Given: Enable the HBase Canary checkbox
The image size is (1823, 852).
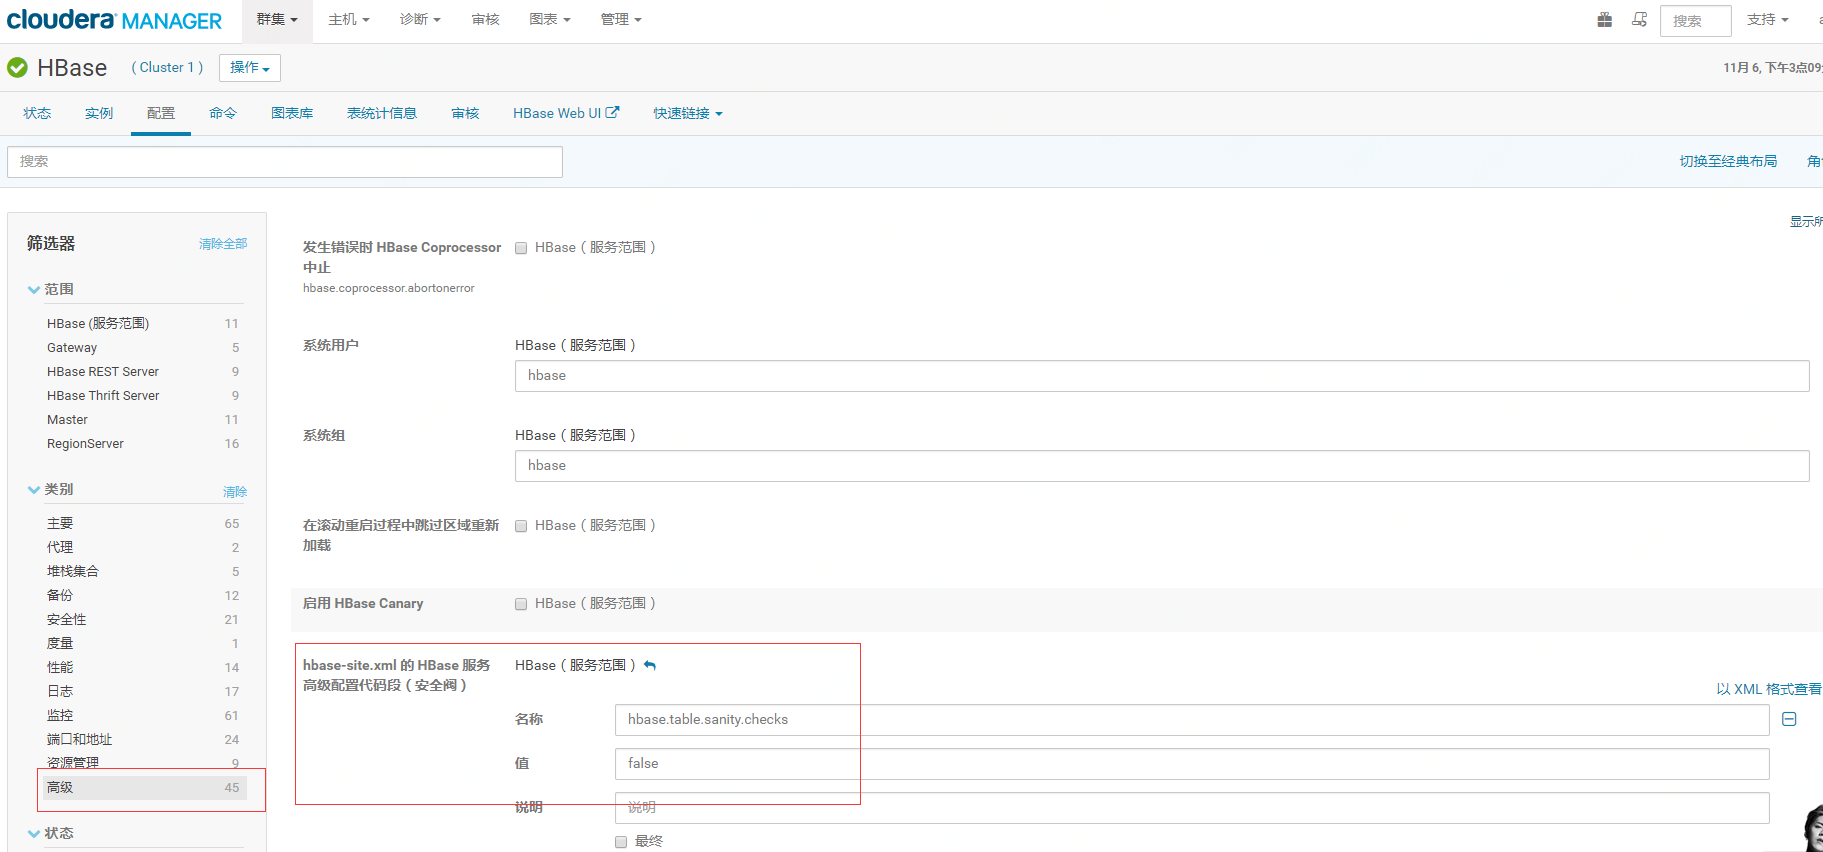Looking at the screenshot, I should click(x=521, y=604).
